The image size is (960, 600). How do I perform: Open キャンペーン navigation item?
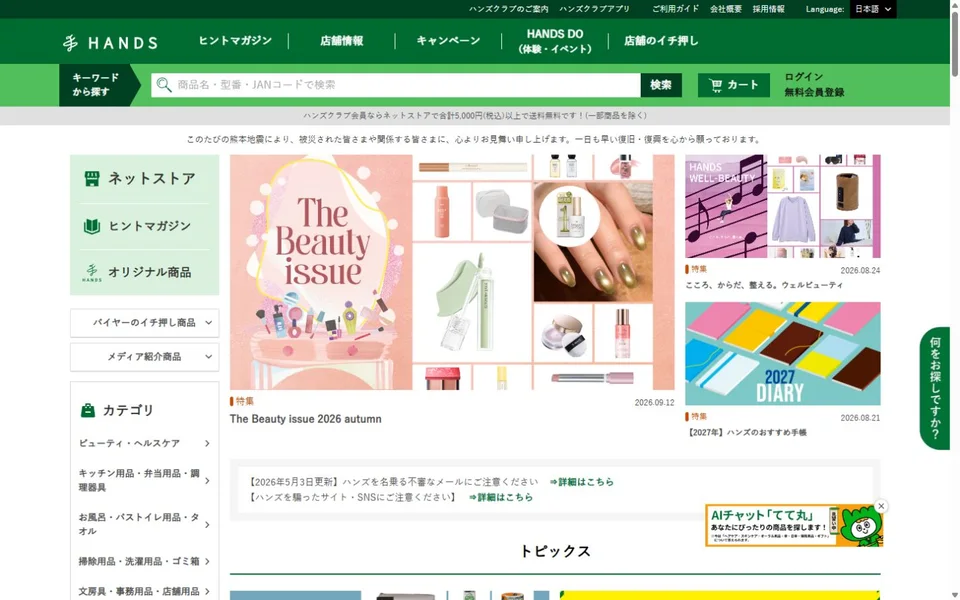pos(448,41)
